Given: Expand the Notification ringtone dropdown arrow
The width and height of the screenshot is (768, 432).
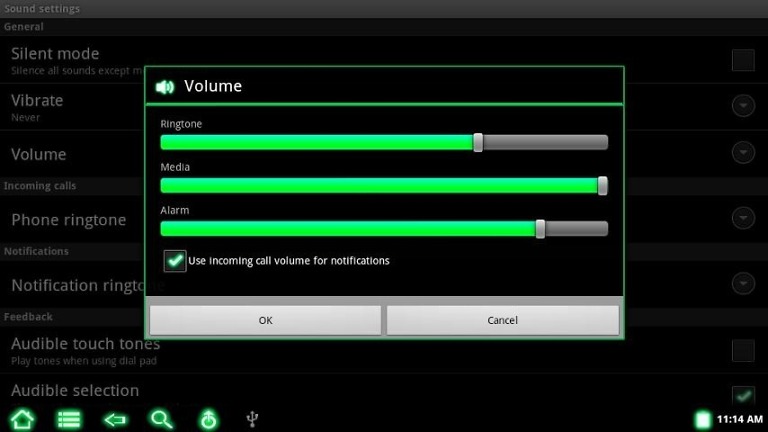Looking at the screenshot, I should click(x=743, y=284).
